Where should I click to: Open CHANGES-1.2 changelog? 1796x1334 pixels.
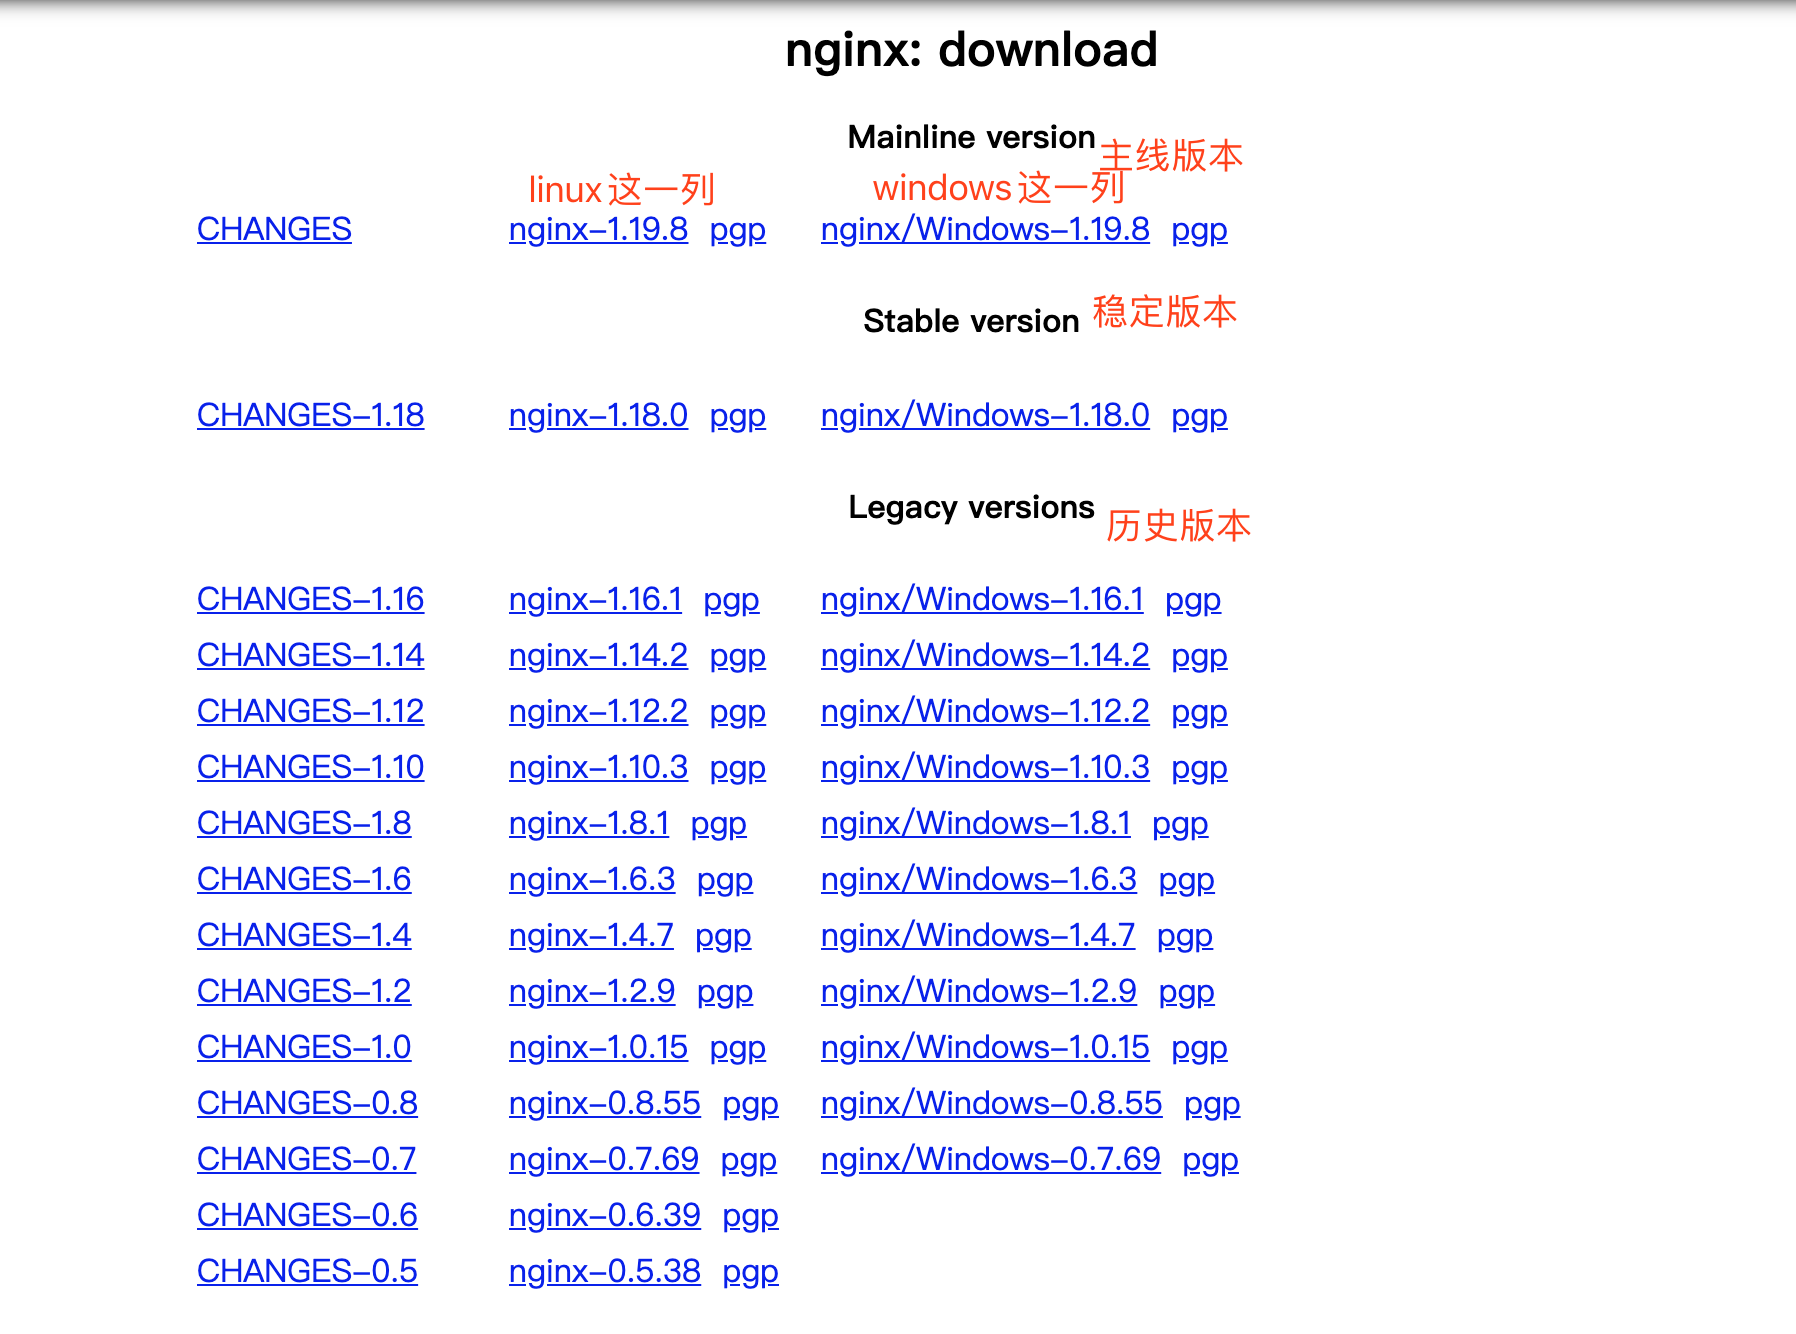304,991
